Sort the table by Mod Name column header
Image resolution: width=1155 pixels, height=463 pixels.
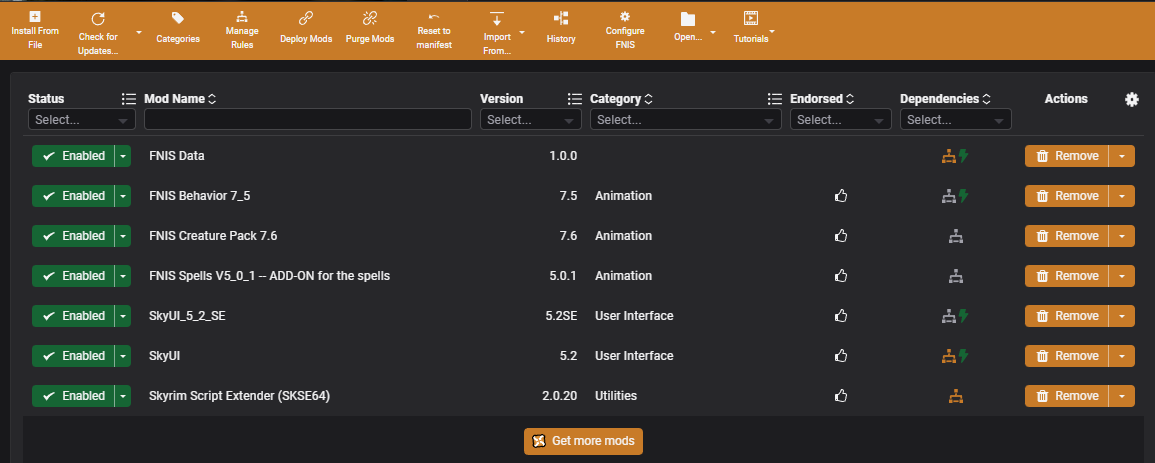[180, 99]
